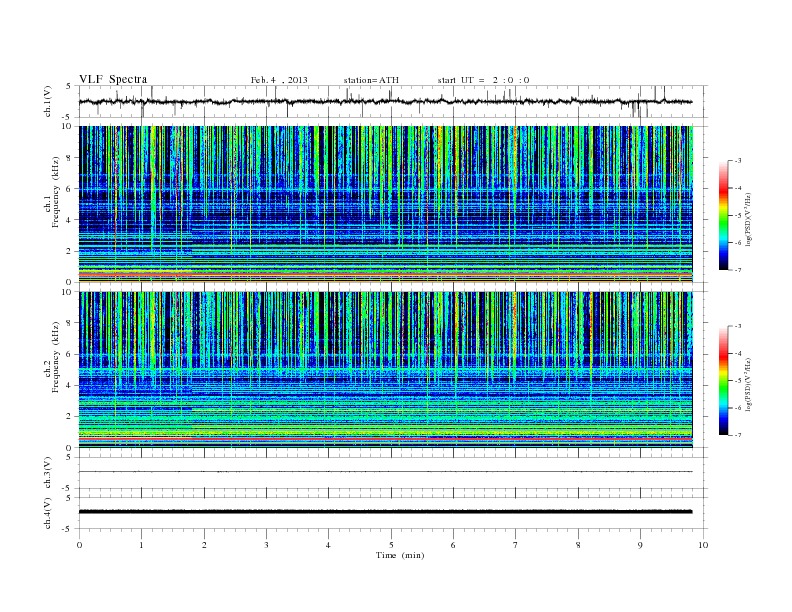Screen dimensions: 792x612
Task: Click the "4" kHz tick of ch.1 spectrogram
Action: tap(69, 220)
